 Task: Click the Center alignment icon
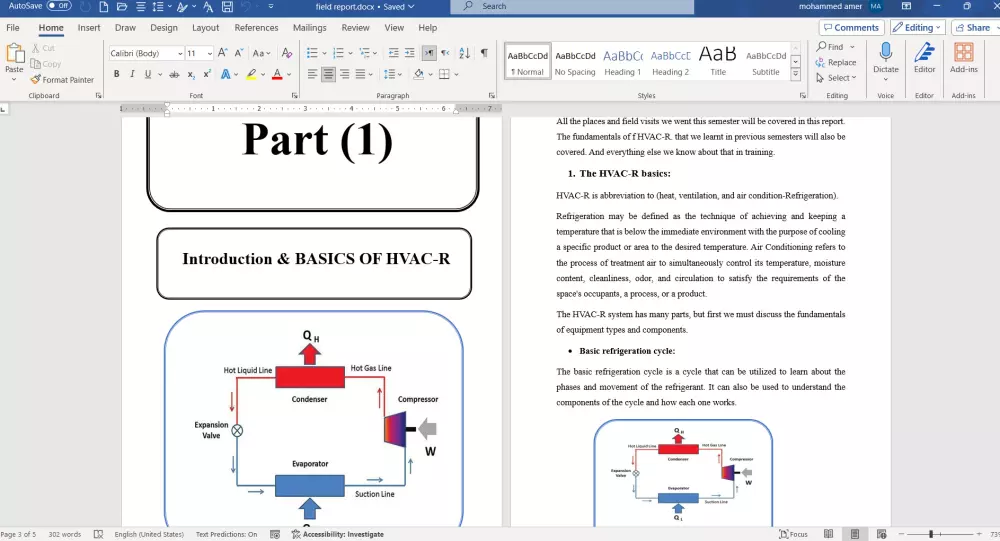click(x=328, y=75)
